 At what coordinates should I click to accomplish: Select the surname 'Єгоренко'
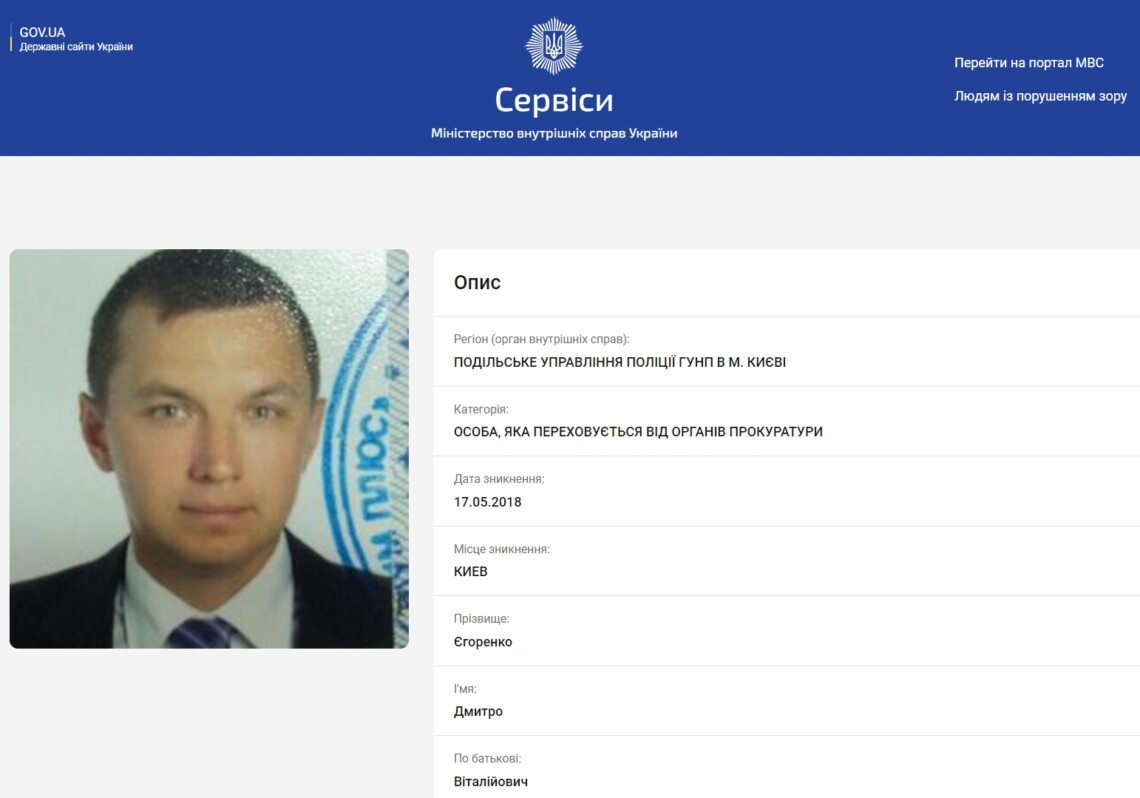[483, 642]
